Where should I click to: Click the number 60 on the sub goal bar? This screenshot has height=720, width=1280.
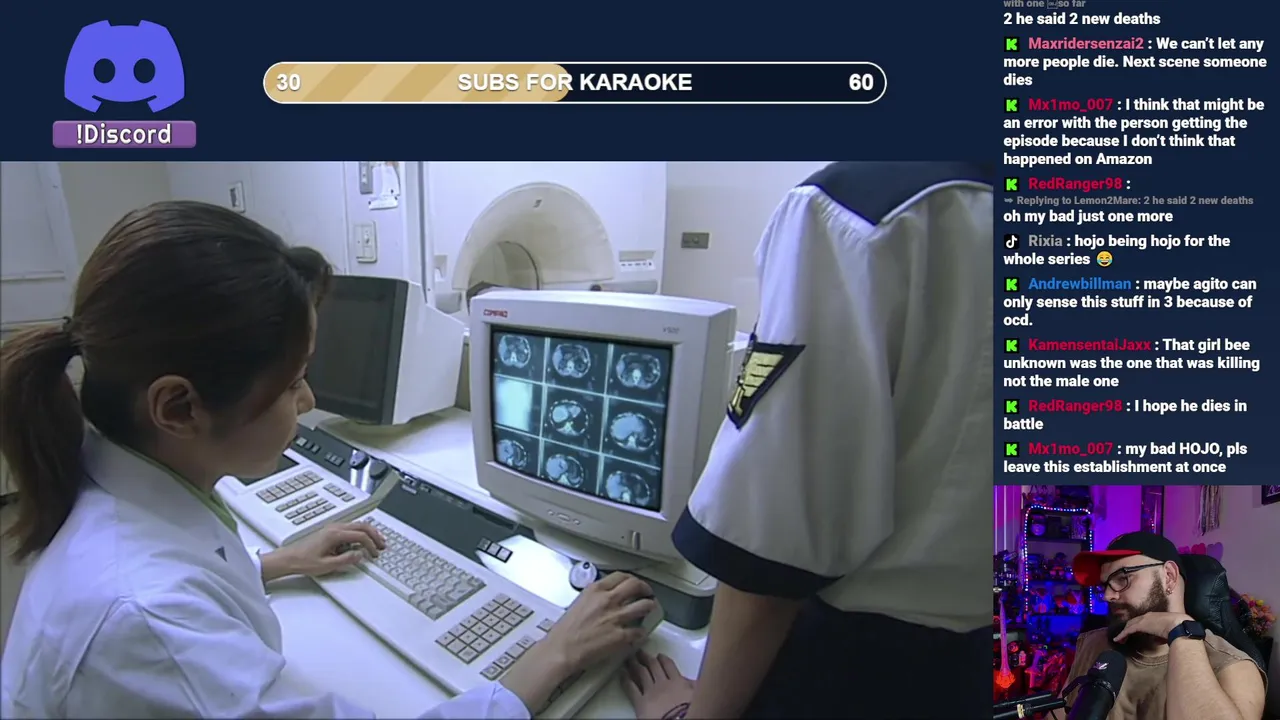click(x=861, y=82)
